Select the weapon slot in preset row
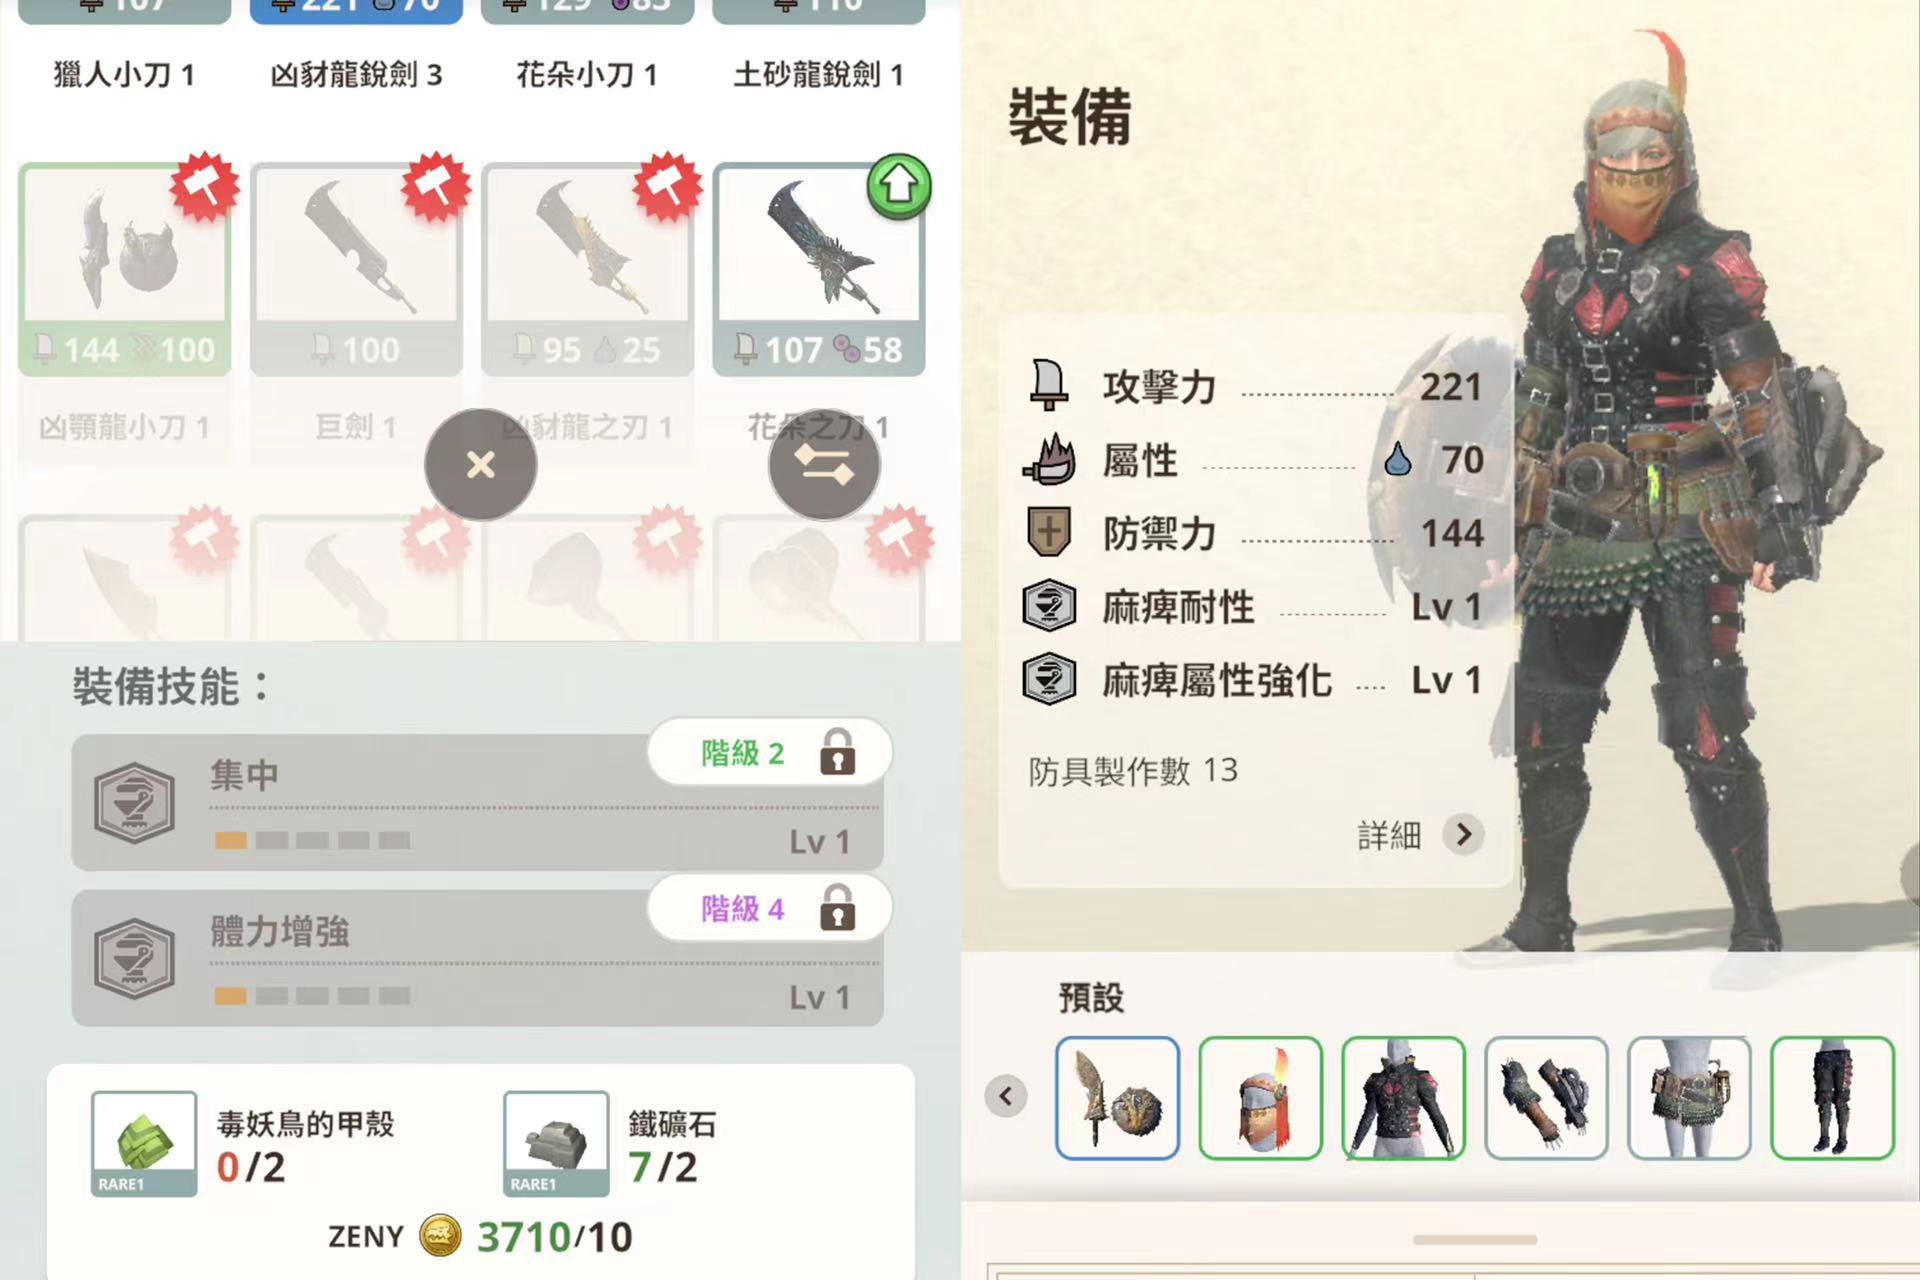The width and height of the screenshot is (1920, 1280). click(1117, 1098)
